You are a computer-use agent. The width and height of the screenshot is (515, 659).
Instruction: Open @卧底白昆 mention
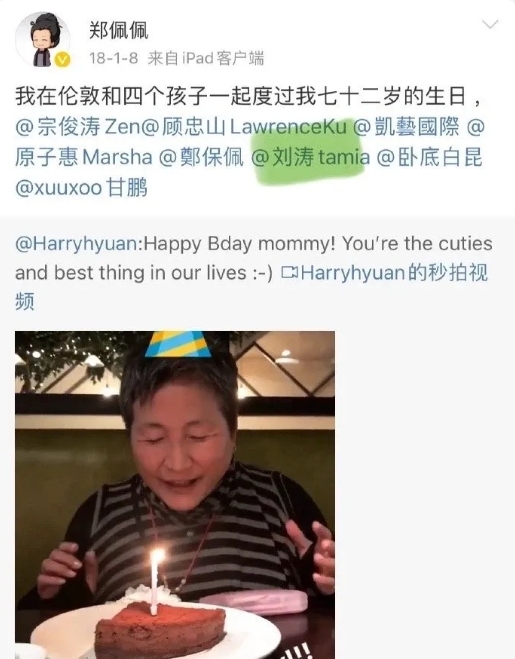pos(429,157)
